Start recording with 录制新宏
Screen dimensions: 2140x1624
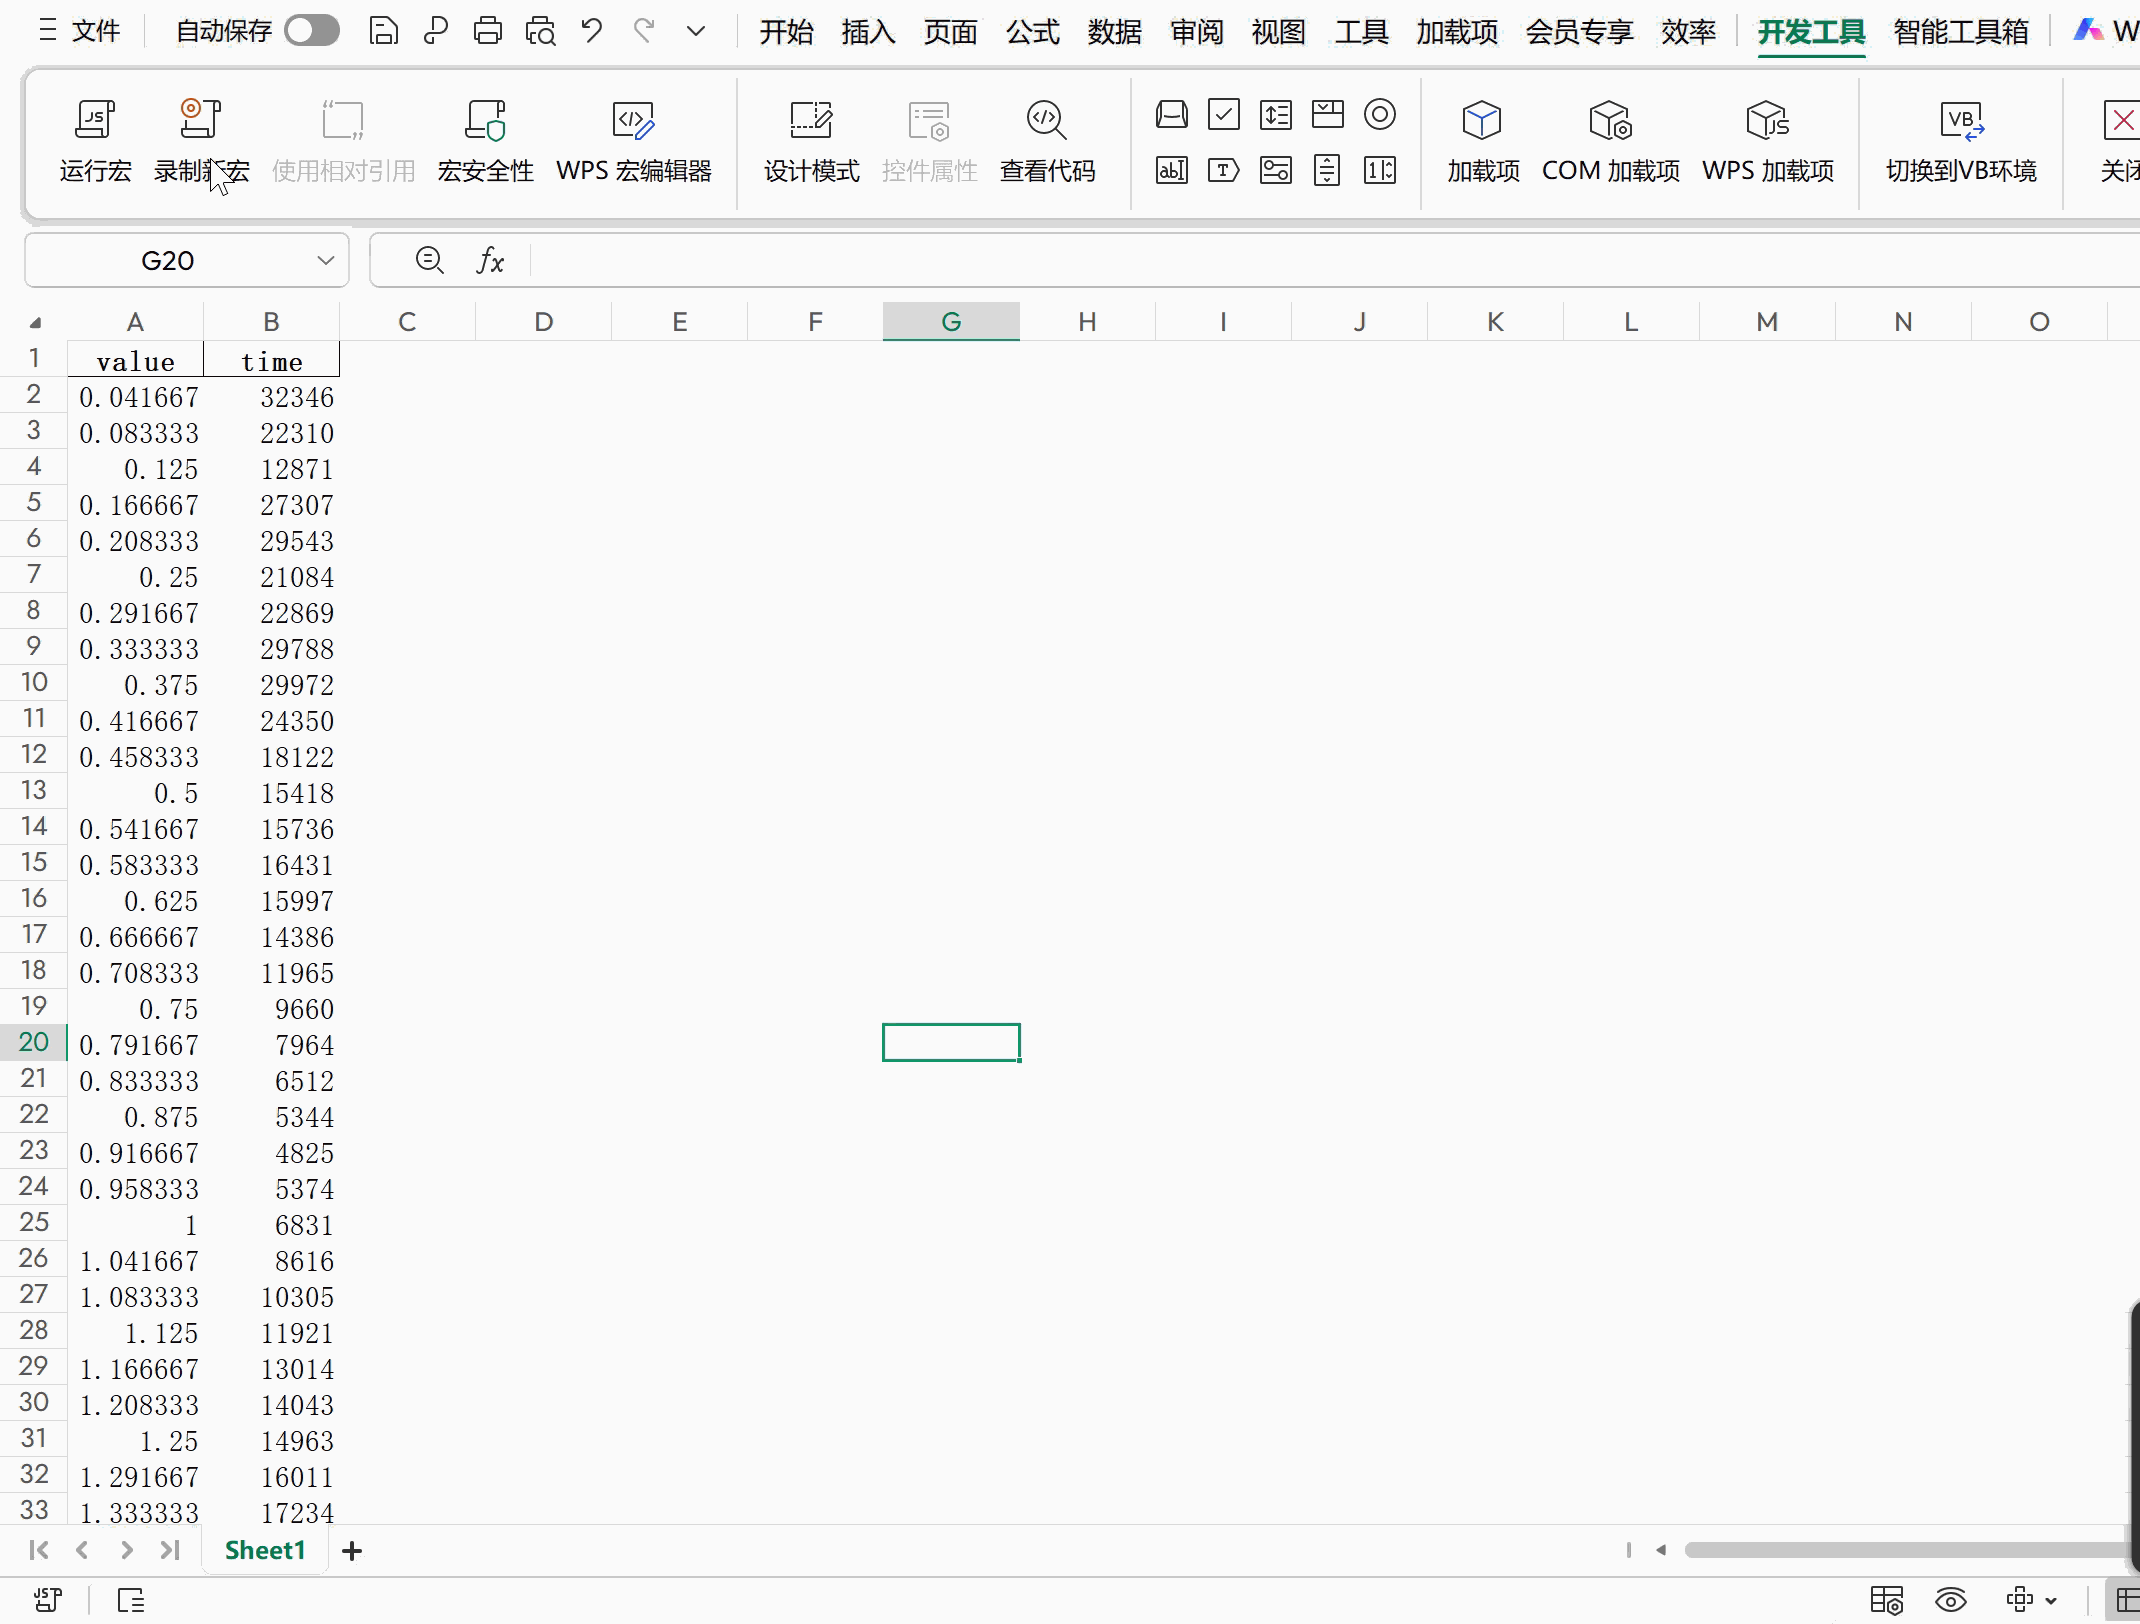pyautogui.click(x=200, y=120)
